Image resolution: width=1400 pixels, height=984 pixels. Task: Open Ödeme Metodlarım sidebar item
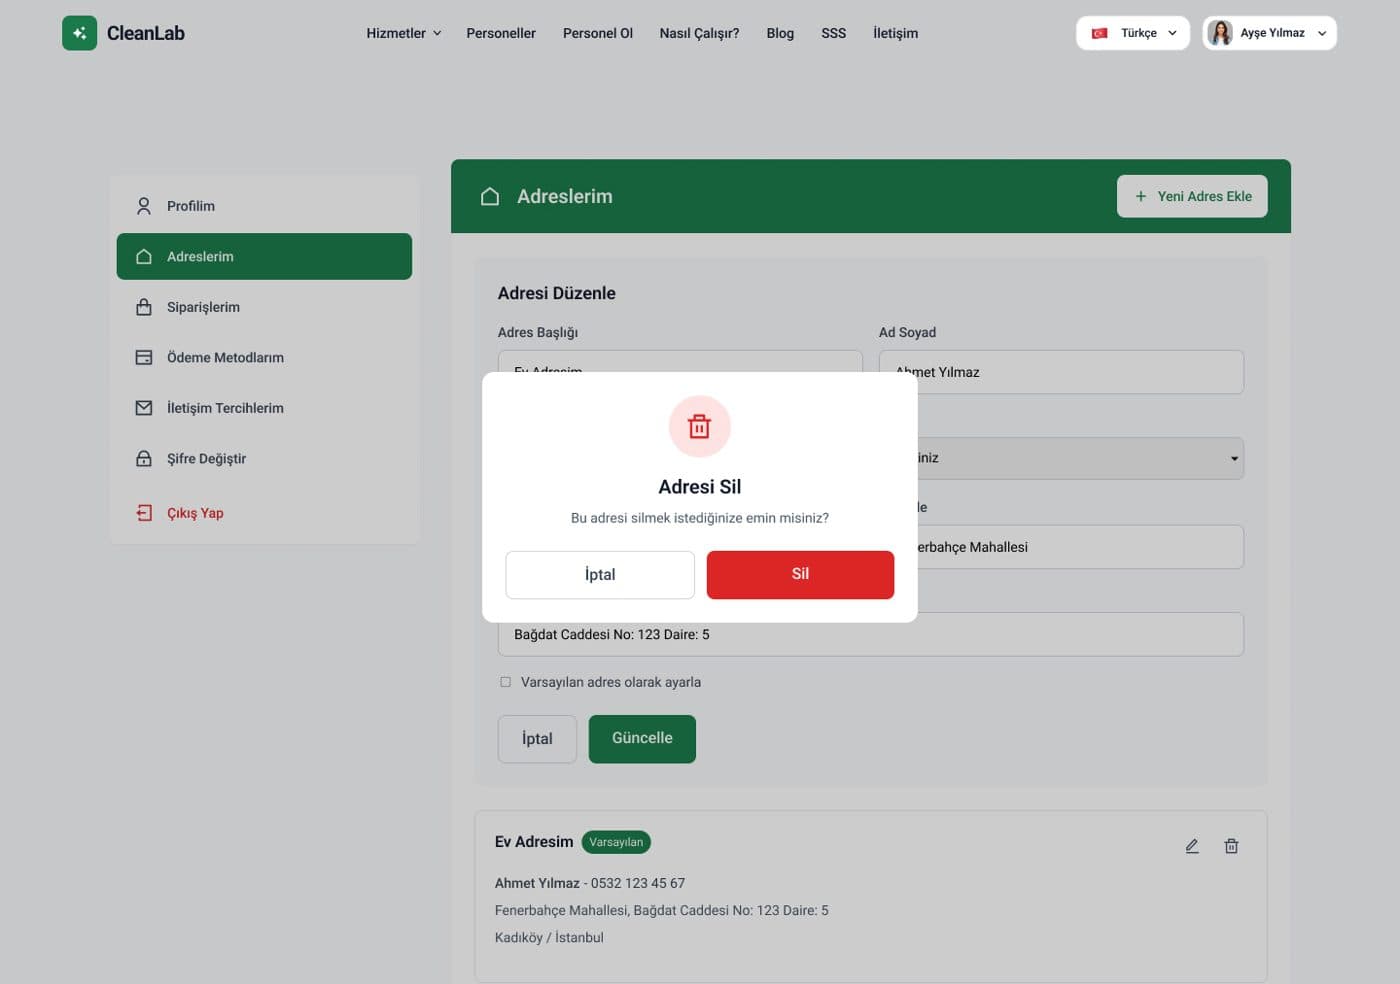pyautogui.click(x=264, y=357)
